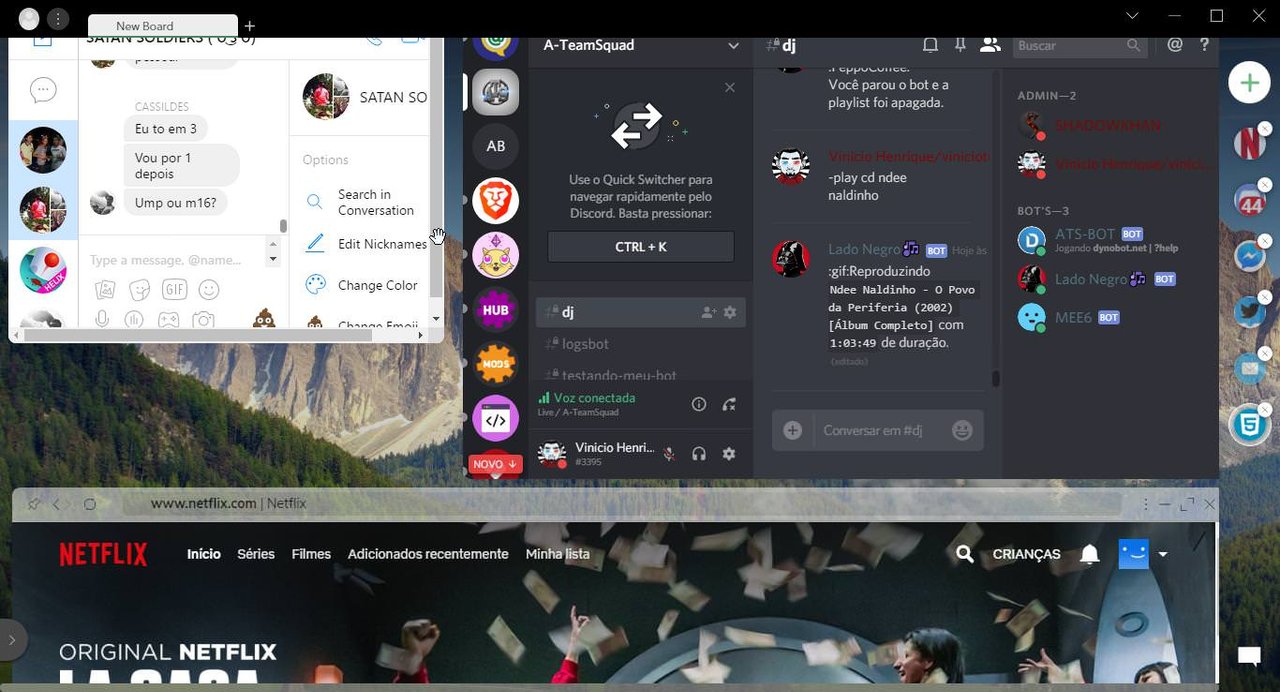The width and height of the screenshot is (1280, 692).
Task: Click the "Ump ou m16?" message bubble
Action: pos(176,203)
